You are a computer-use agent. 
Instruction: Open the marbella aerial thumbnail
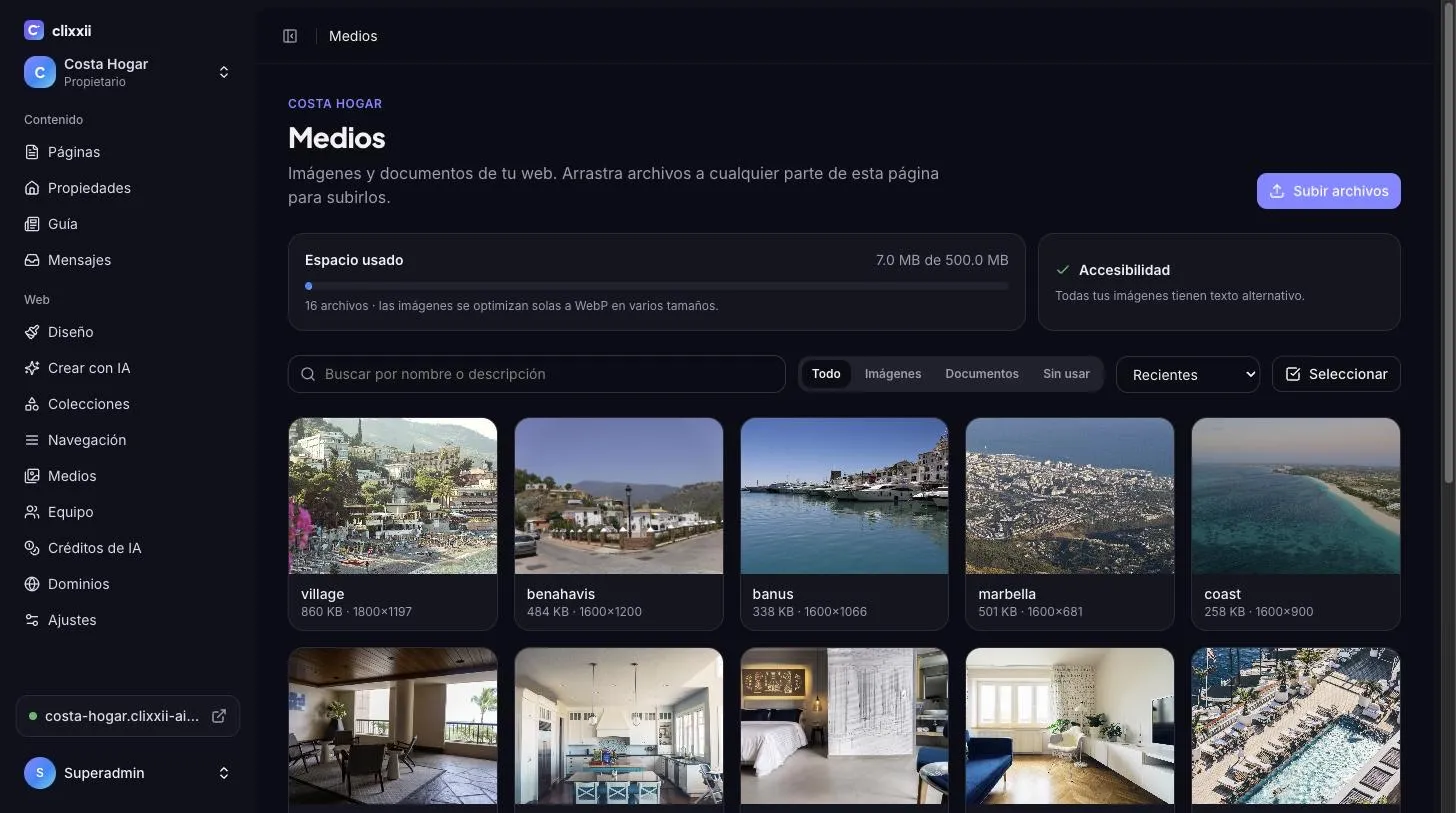pos(1070,496)
